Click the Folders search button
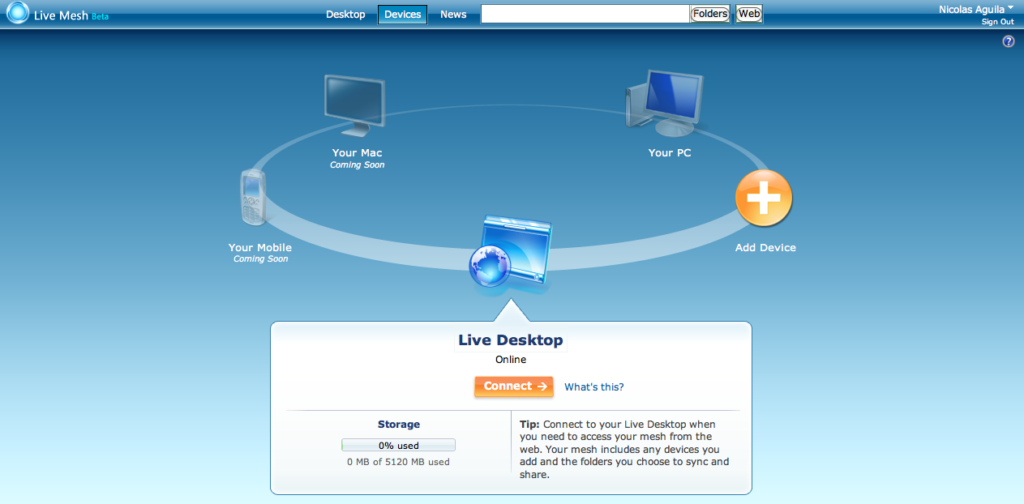This screenshot has width=1024, height=504. 710,14
